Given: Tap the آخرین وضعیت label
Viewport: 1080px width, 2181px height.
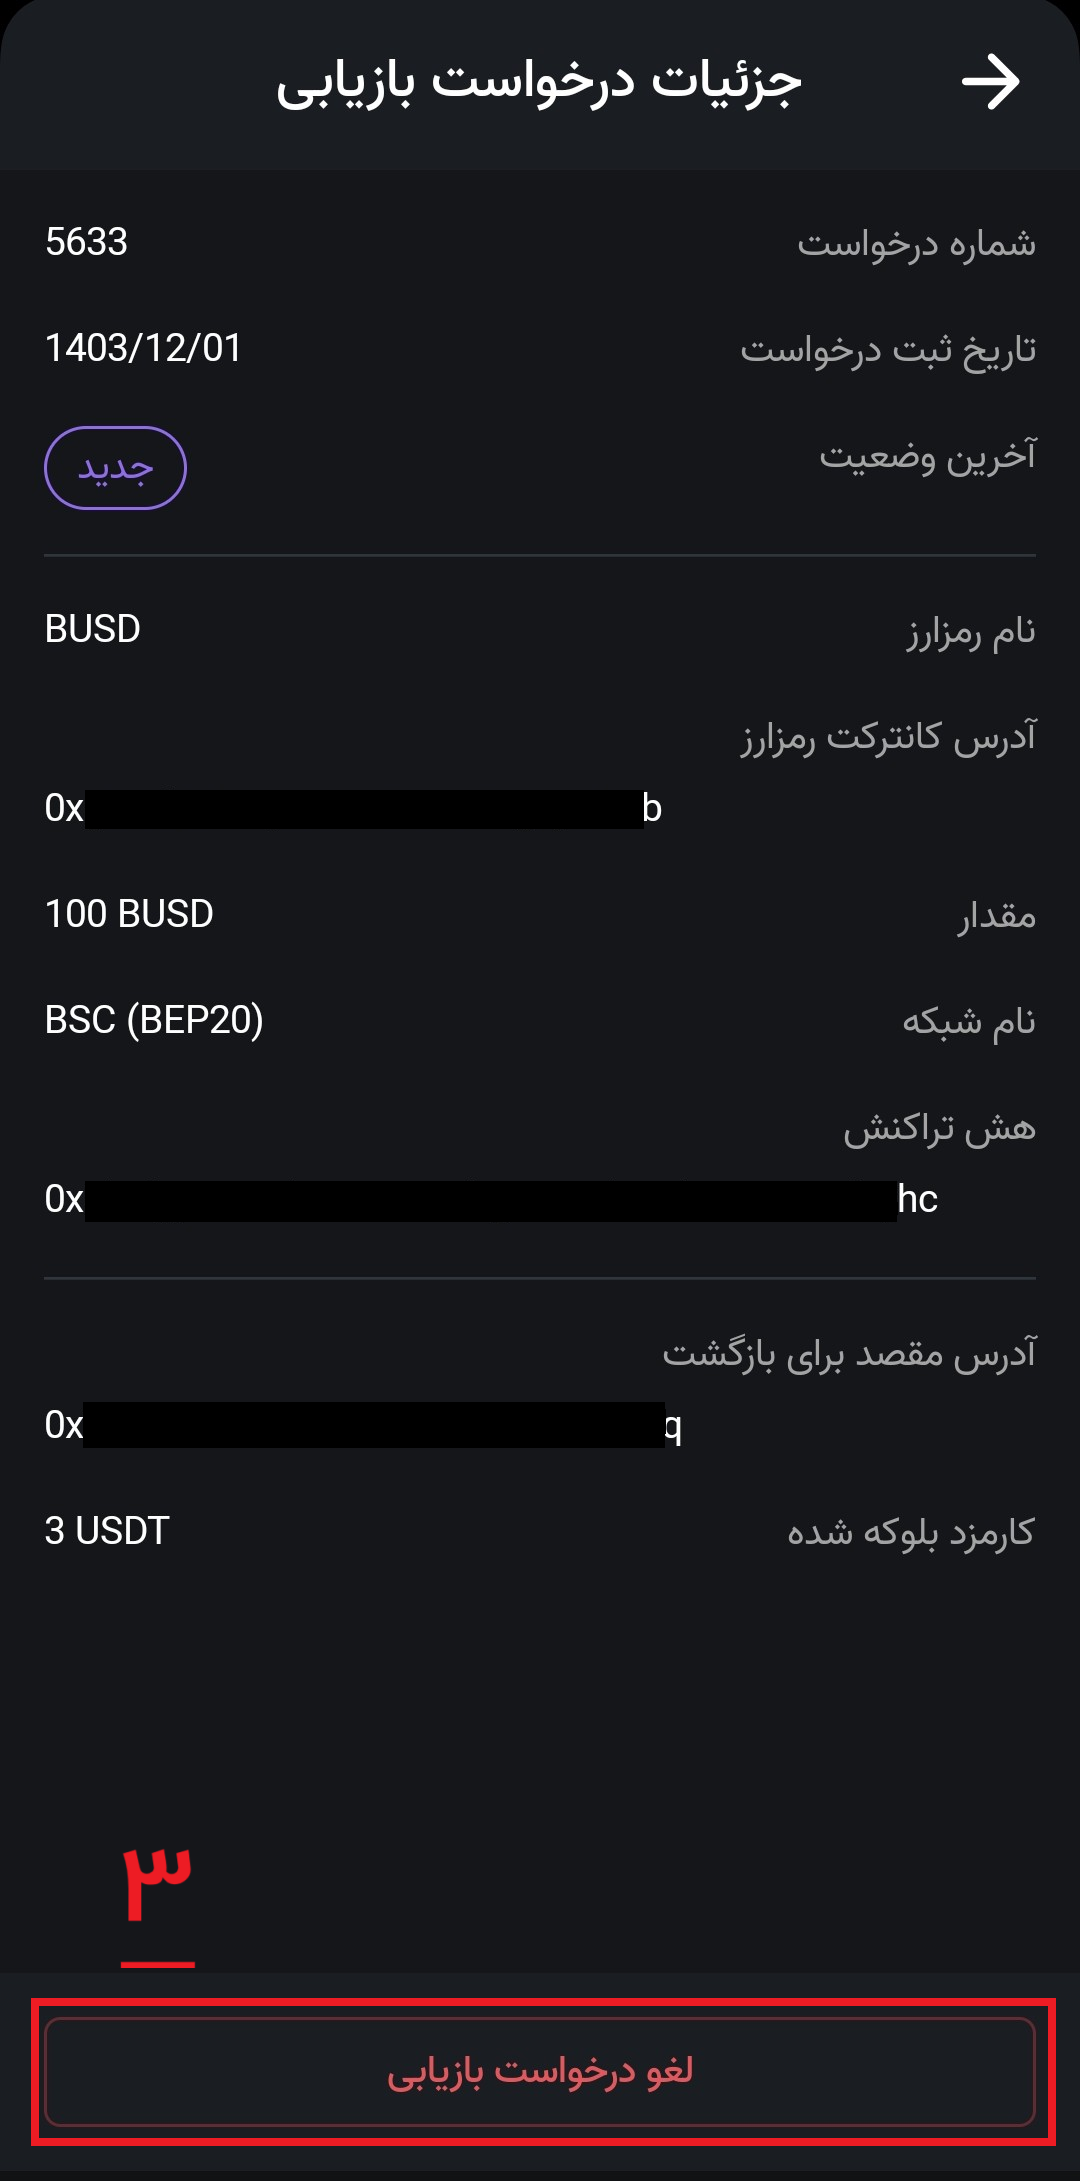Looking at the screenshot, I should pyautogui.click(x=928, y=455).
